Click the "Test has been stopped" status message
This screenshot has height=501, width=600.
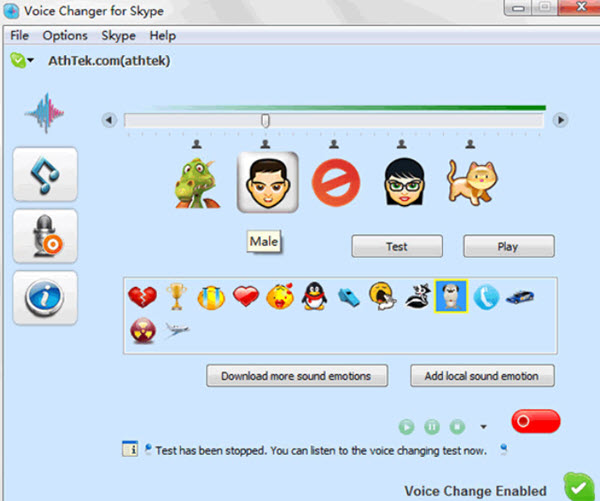pyautogui.click(x=321, y=451)
